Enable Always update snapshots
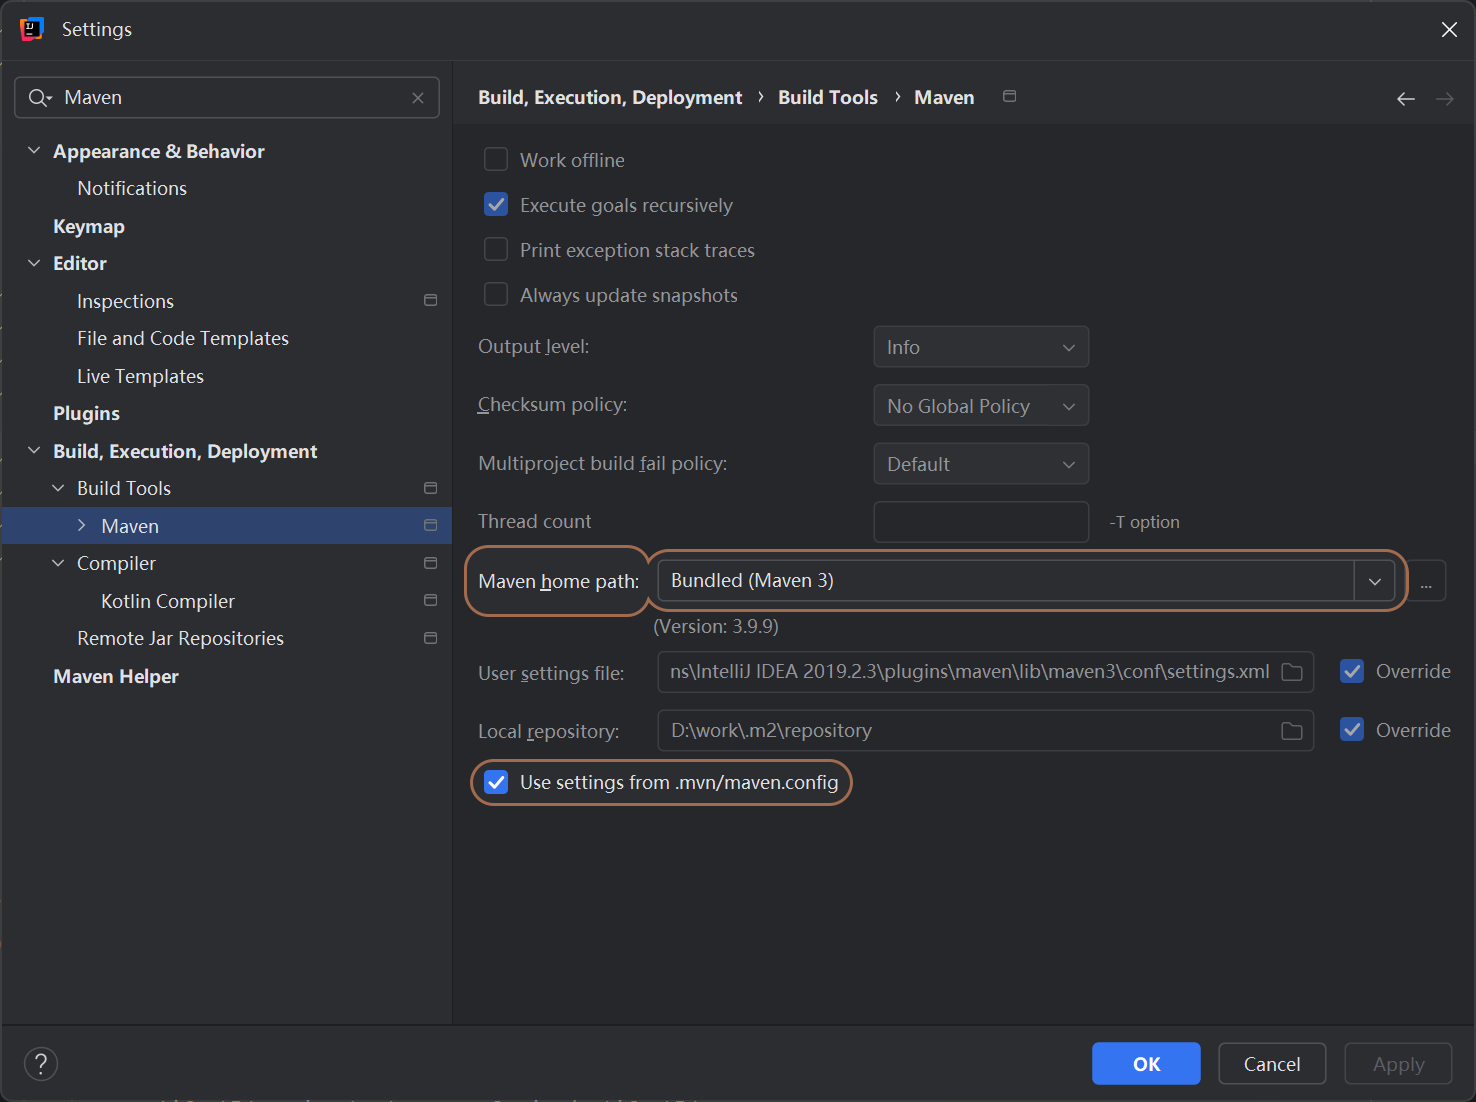Image resolution: width=1476 pixels, height=1102 pixels. coord(496,295)
